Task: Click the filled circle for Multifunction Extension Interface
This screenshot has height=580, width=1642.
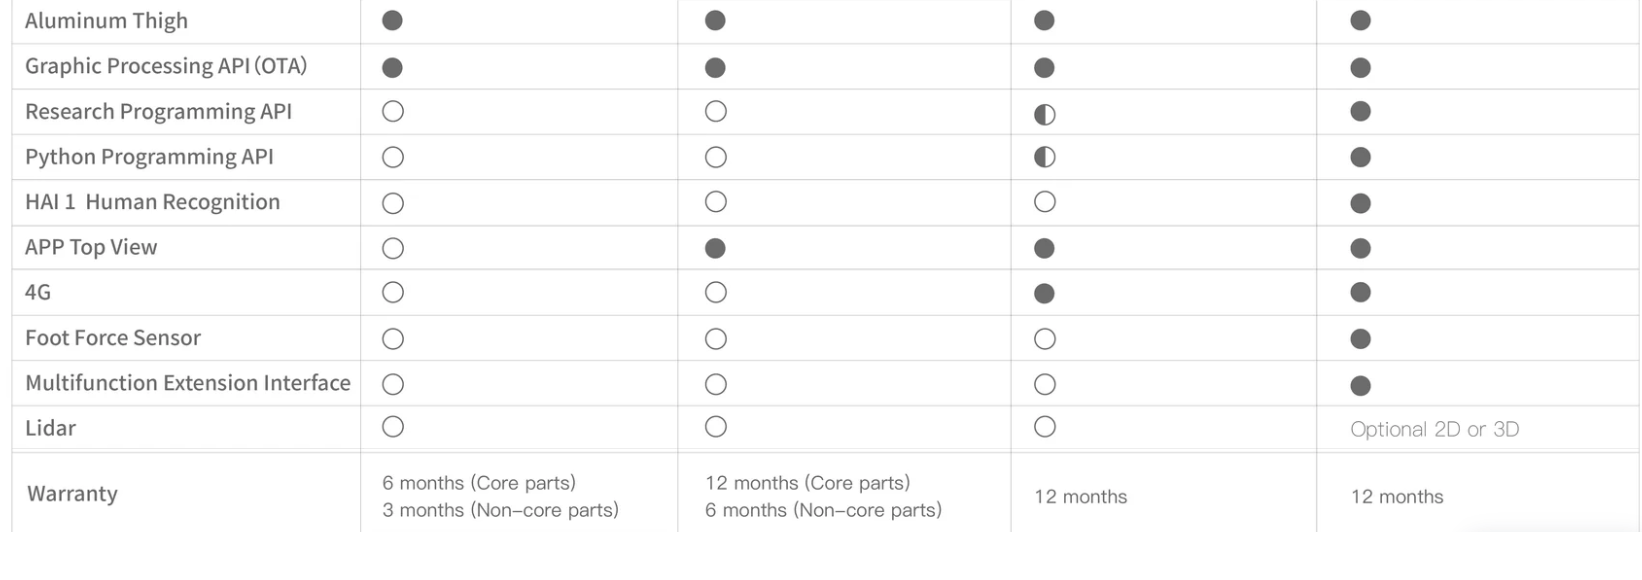Action: point(1360,385)
